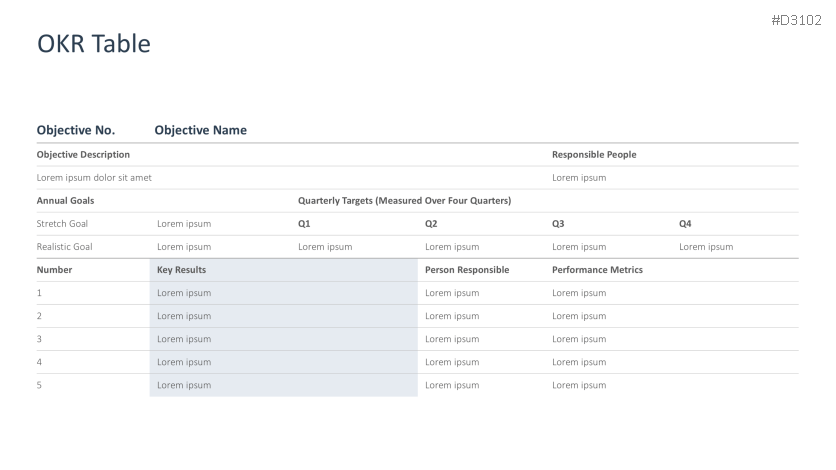
Task: Select the Objective Name heading
Action: 200,130
